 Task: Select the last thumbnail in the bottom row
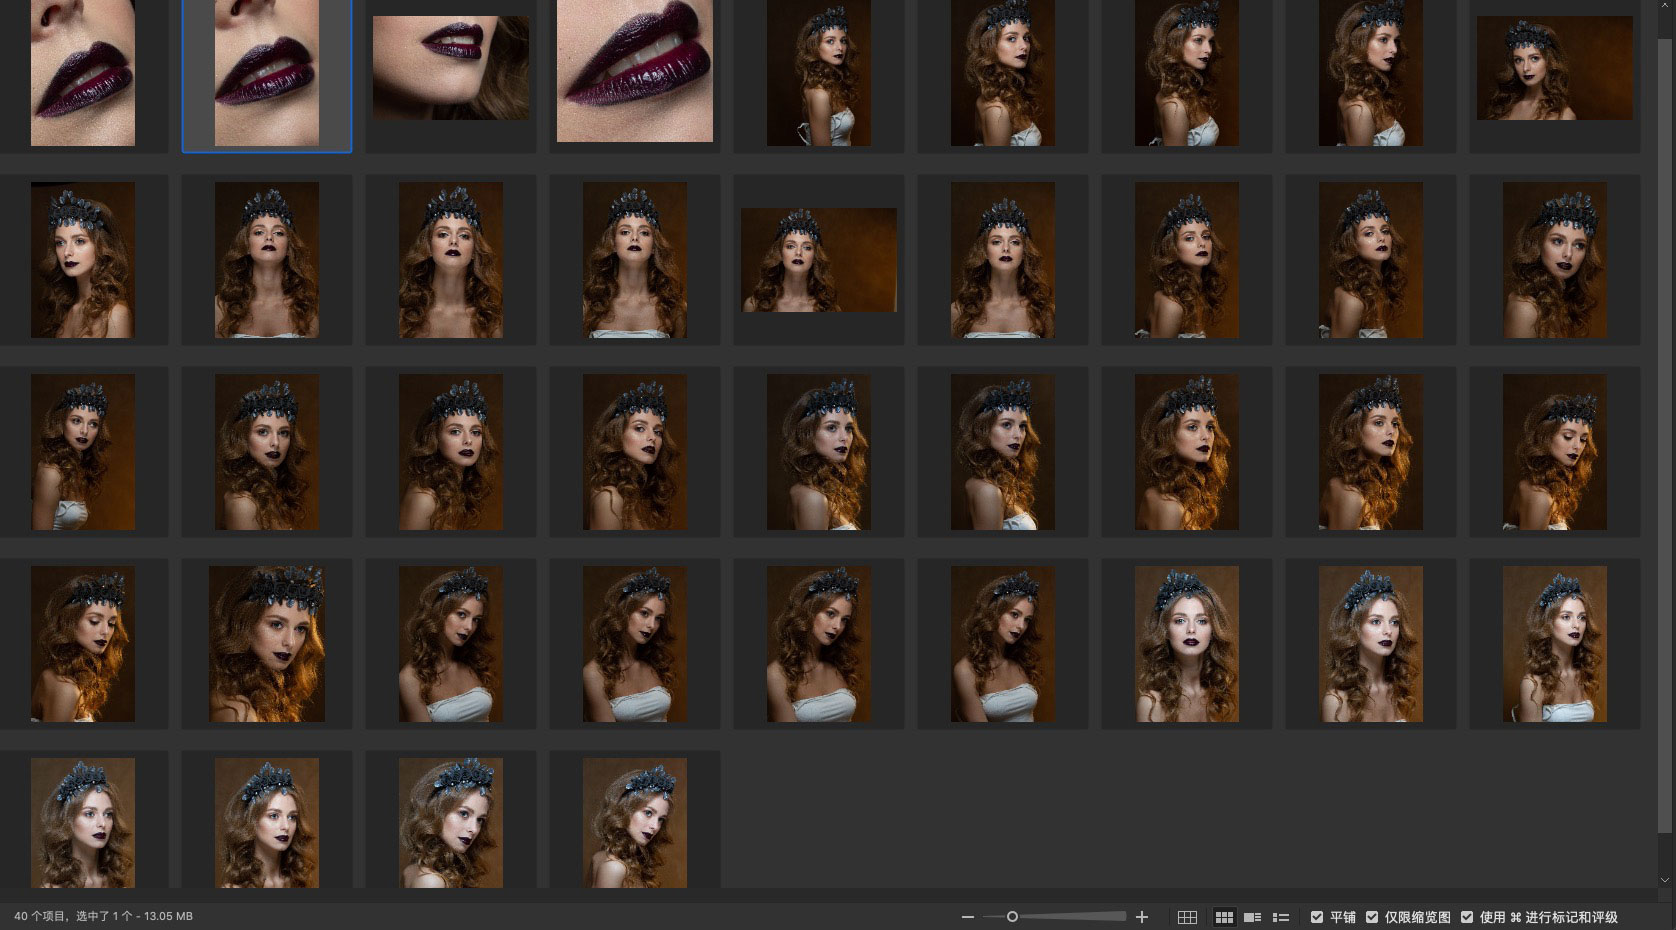pyautogui.click(x=635, y=822)
